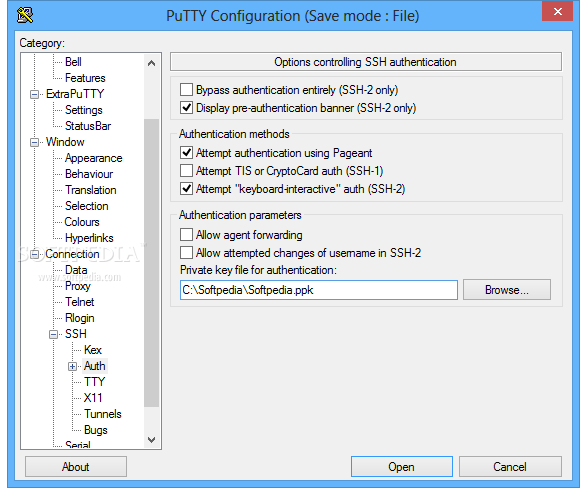Go to the Bugs category
The width and height of the screenshot is (580, 488).
pos(95,430)
